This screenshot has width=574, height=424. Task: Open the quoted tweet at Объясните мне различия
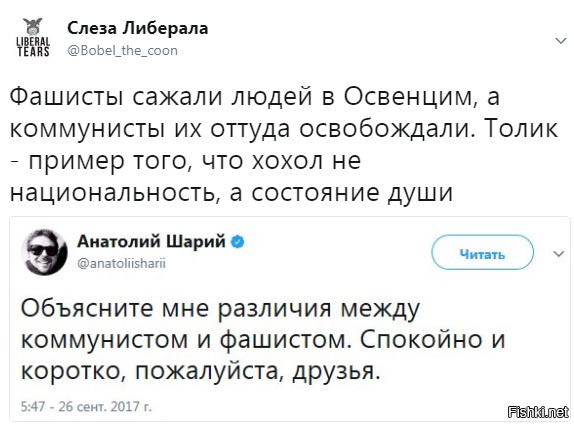(x=220, y=309)
